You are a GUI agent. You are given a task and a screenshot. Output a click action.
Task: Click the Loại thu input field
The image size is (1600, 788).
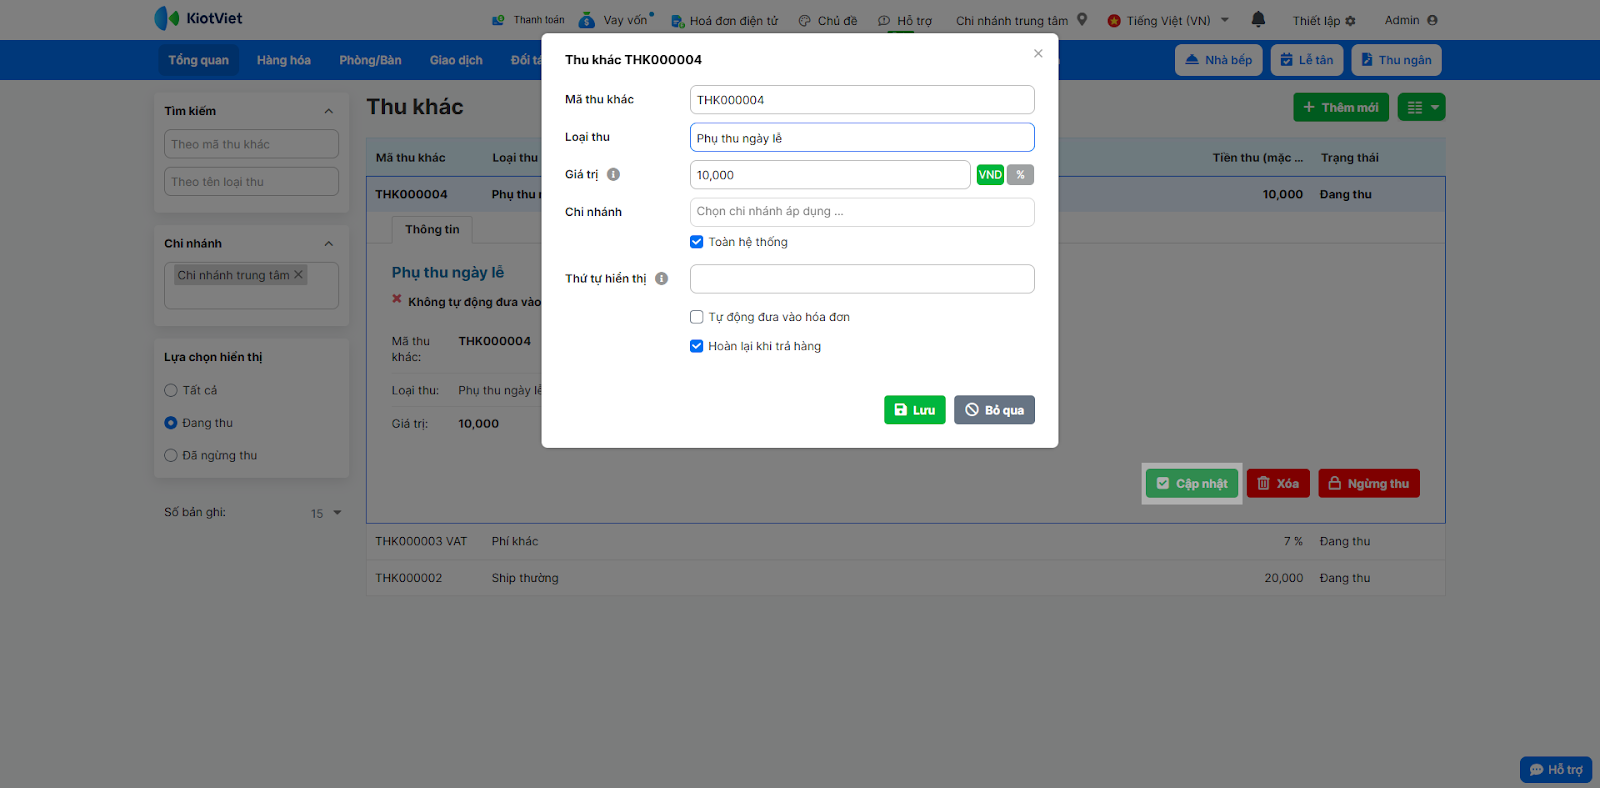(x=862, y=138)
